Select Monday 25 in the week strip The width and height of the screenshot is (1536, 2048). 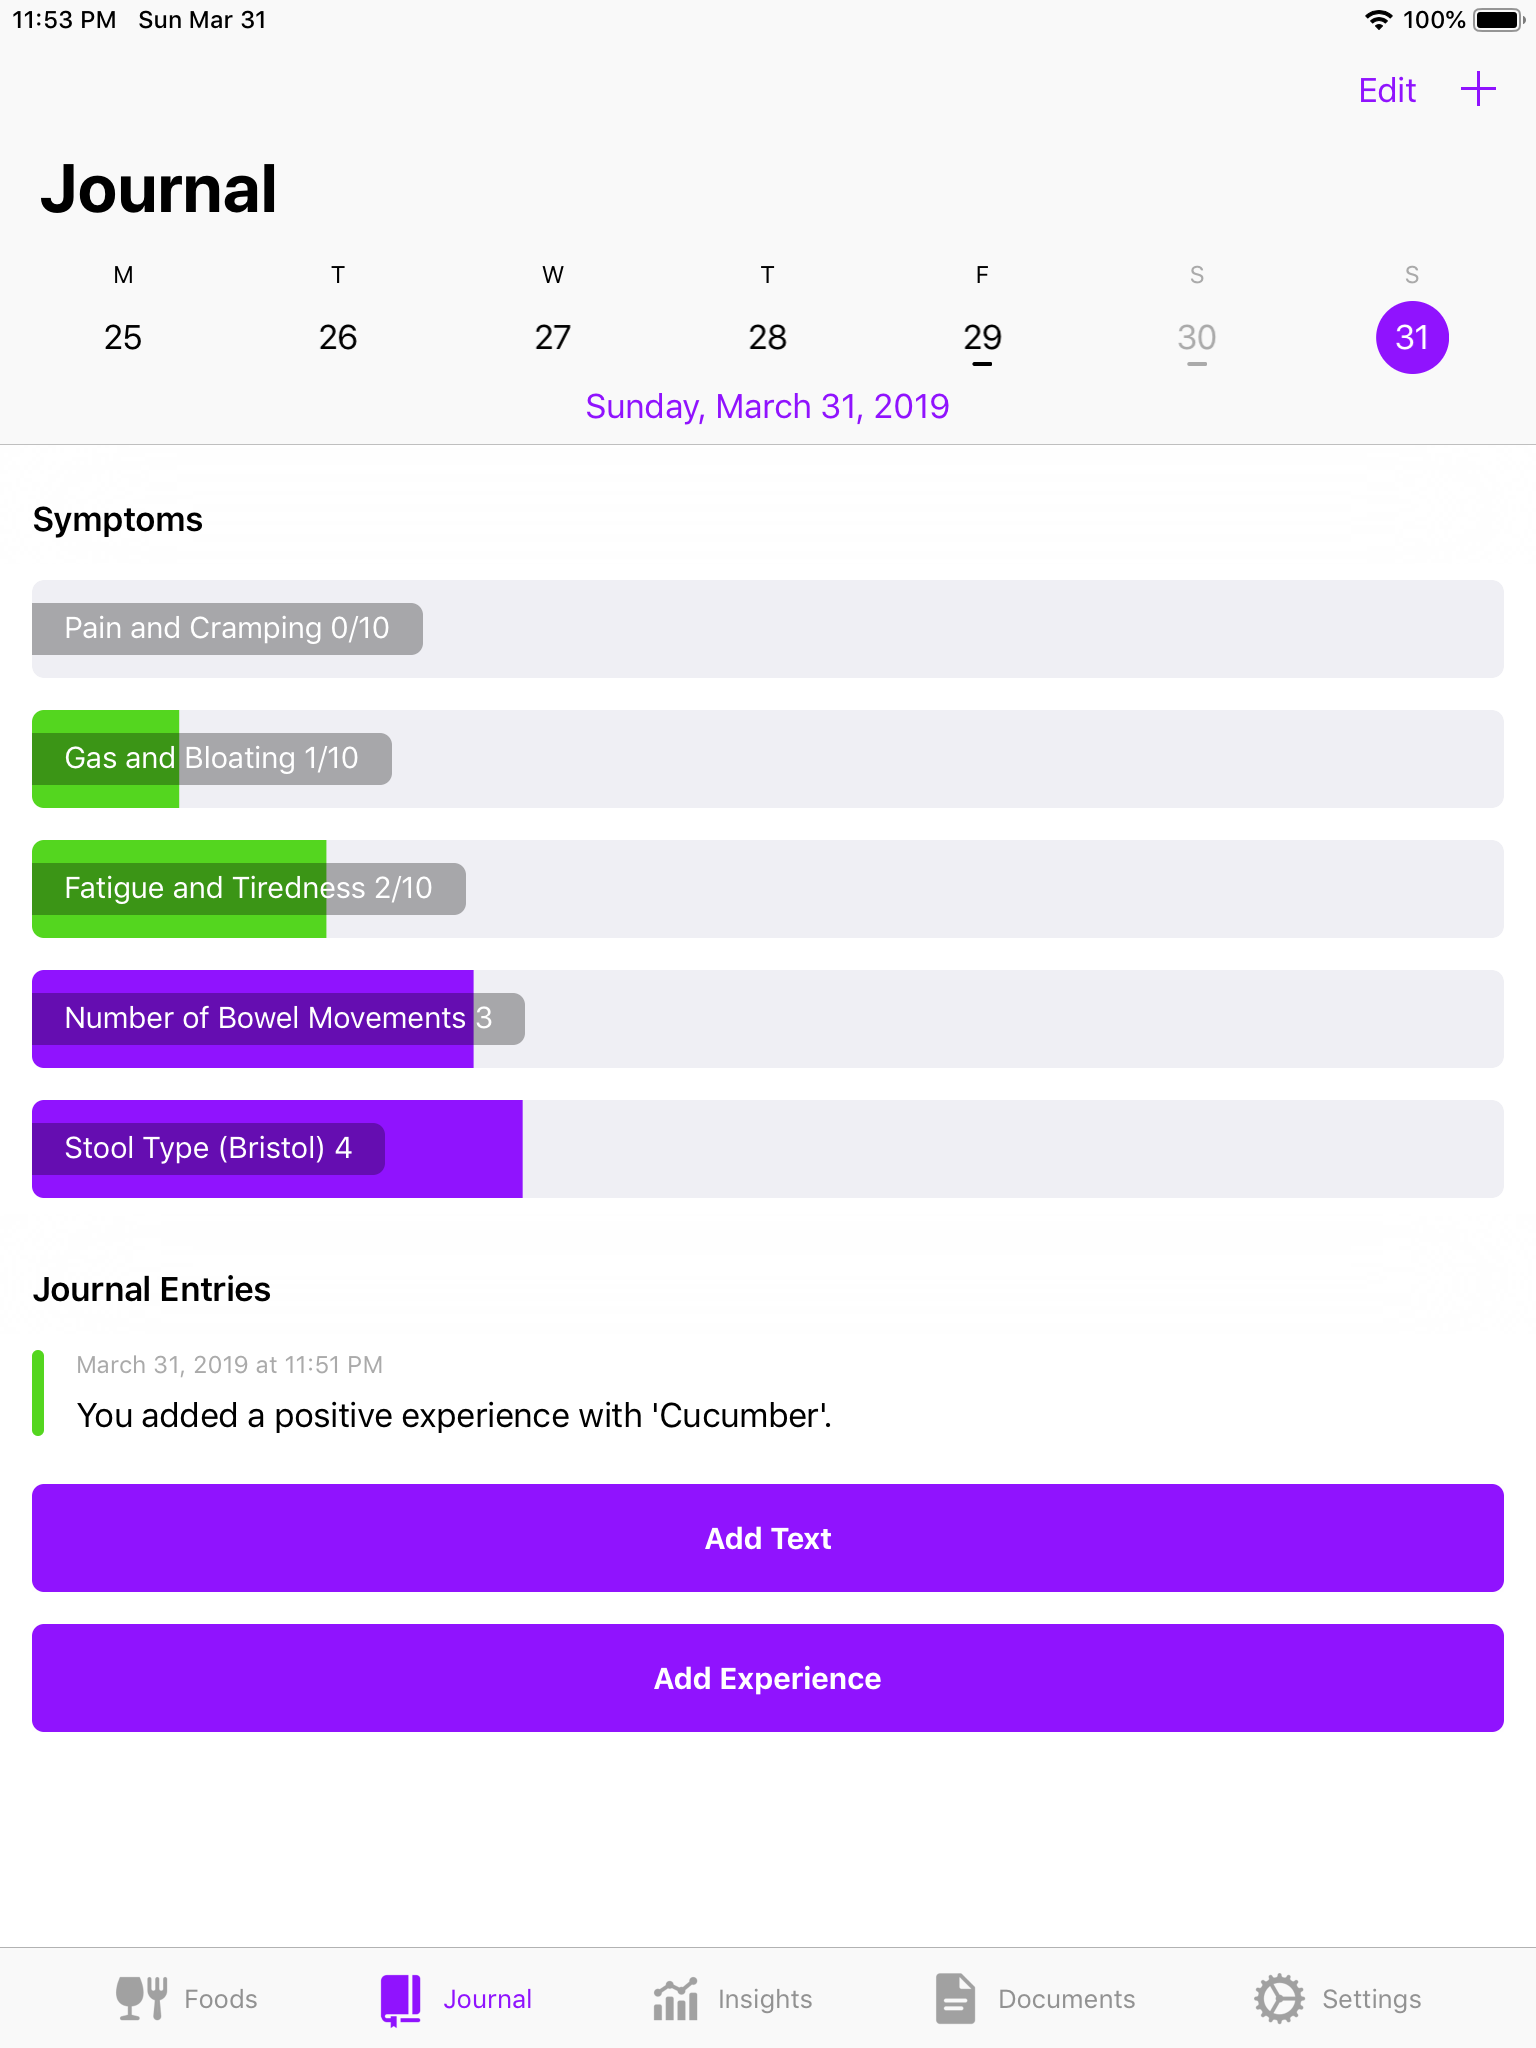[x=123, y=337]
